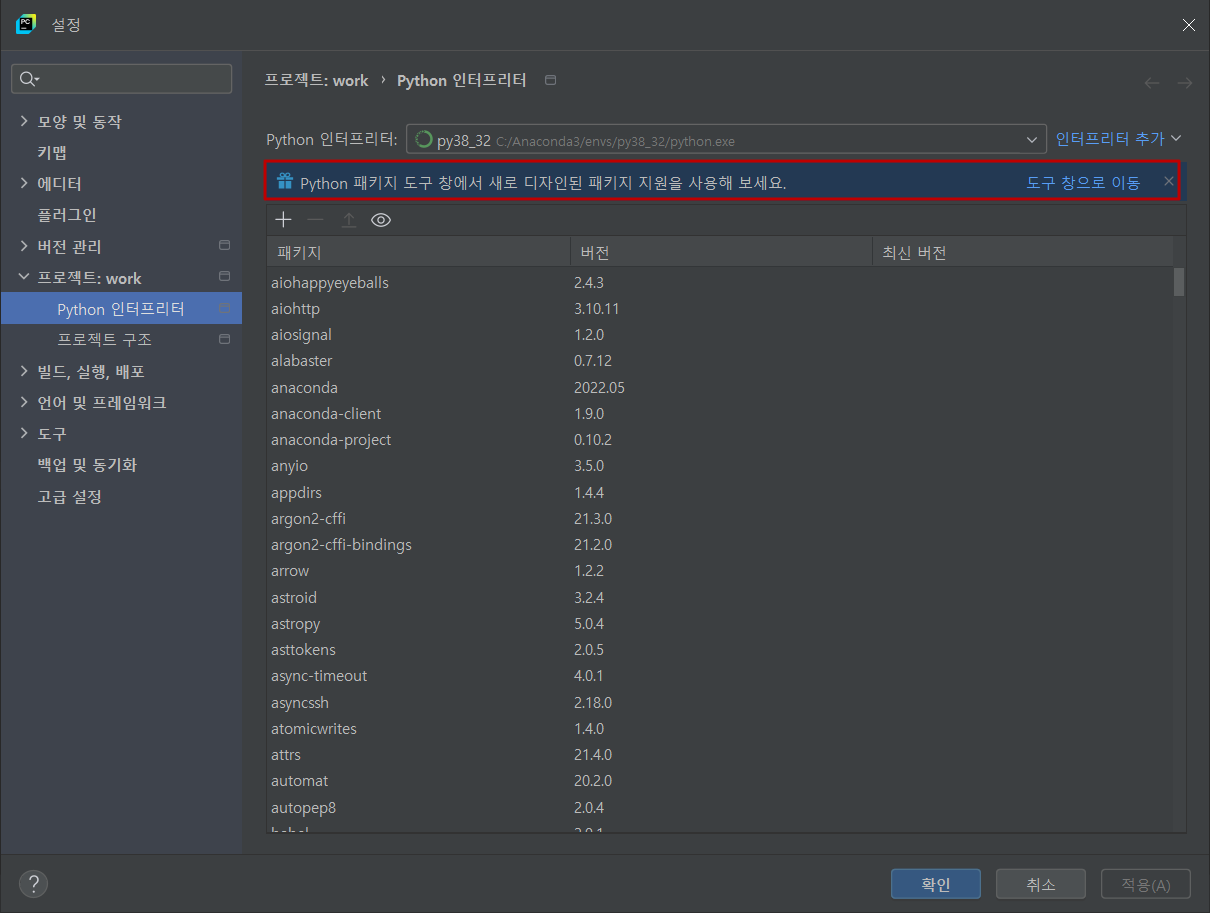Select the anaconda-project package row

click(x=720, y=440)
